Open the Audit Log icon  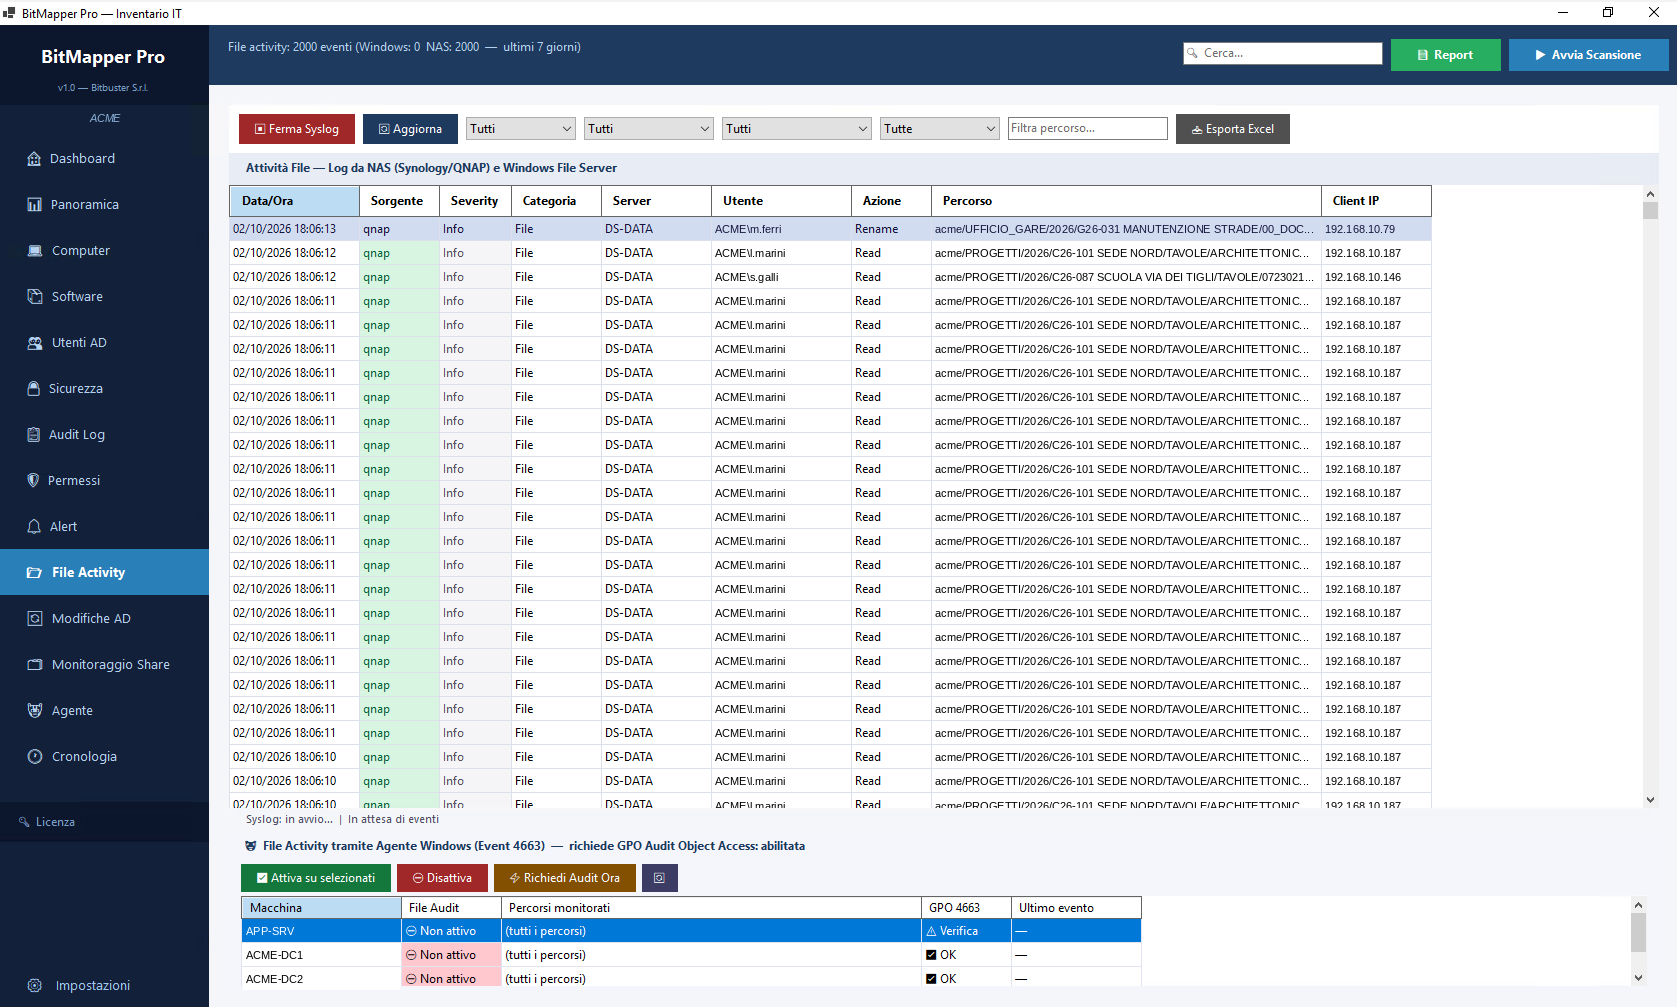coord(34,435)
